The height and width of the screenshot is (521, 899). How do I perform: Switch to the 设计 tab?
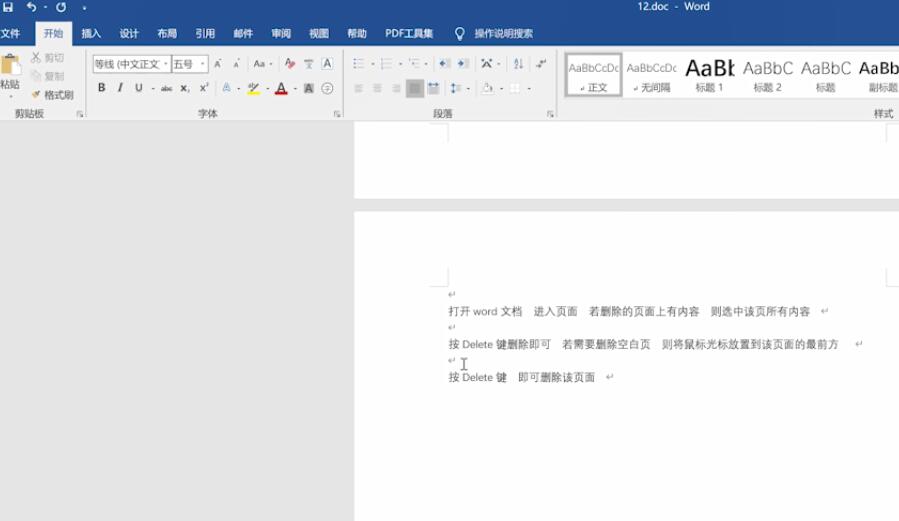pyautogui.click(x=129, y=34)
